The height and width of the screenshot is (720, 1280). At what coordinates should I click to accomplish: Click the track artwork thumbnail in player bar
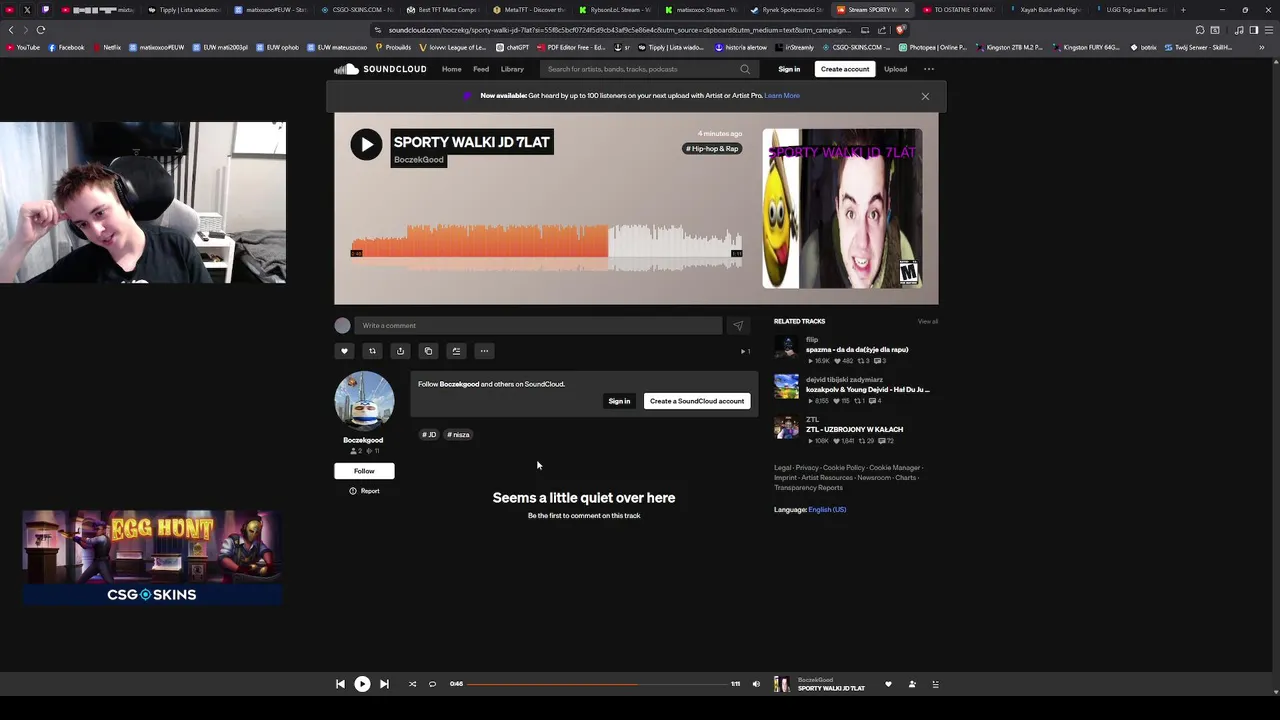[782, 684]
